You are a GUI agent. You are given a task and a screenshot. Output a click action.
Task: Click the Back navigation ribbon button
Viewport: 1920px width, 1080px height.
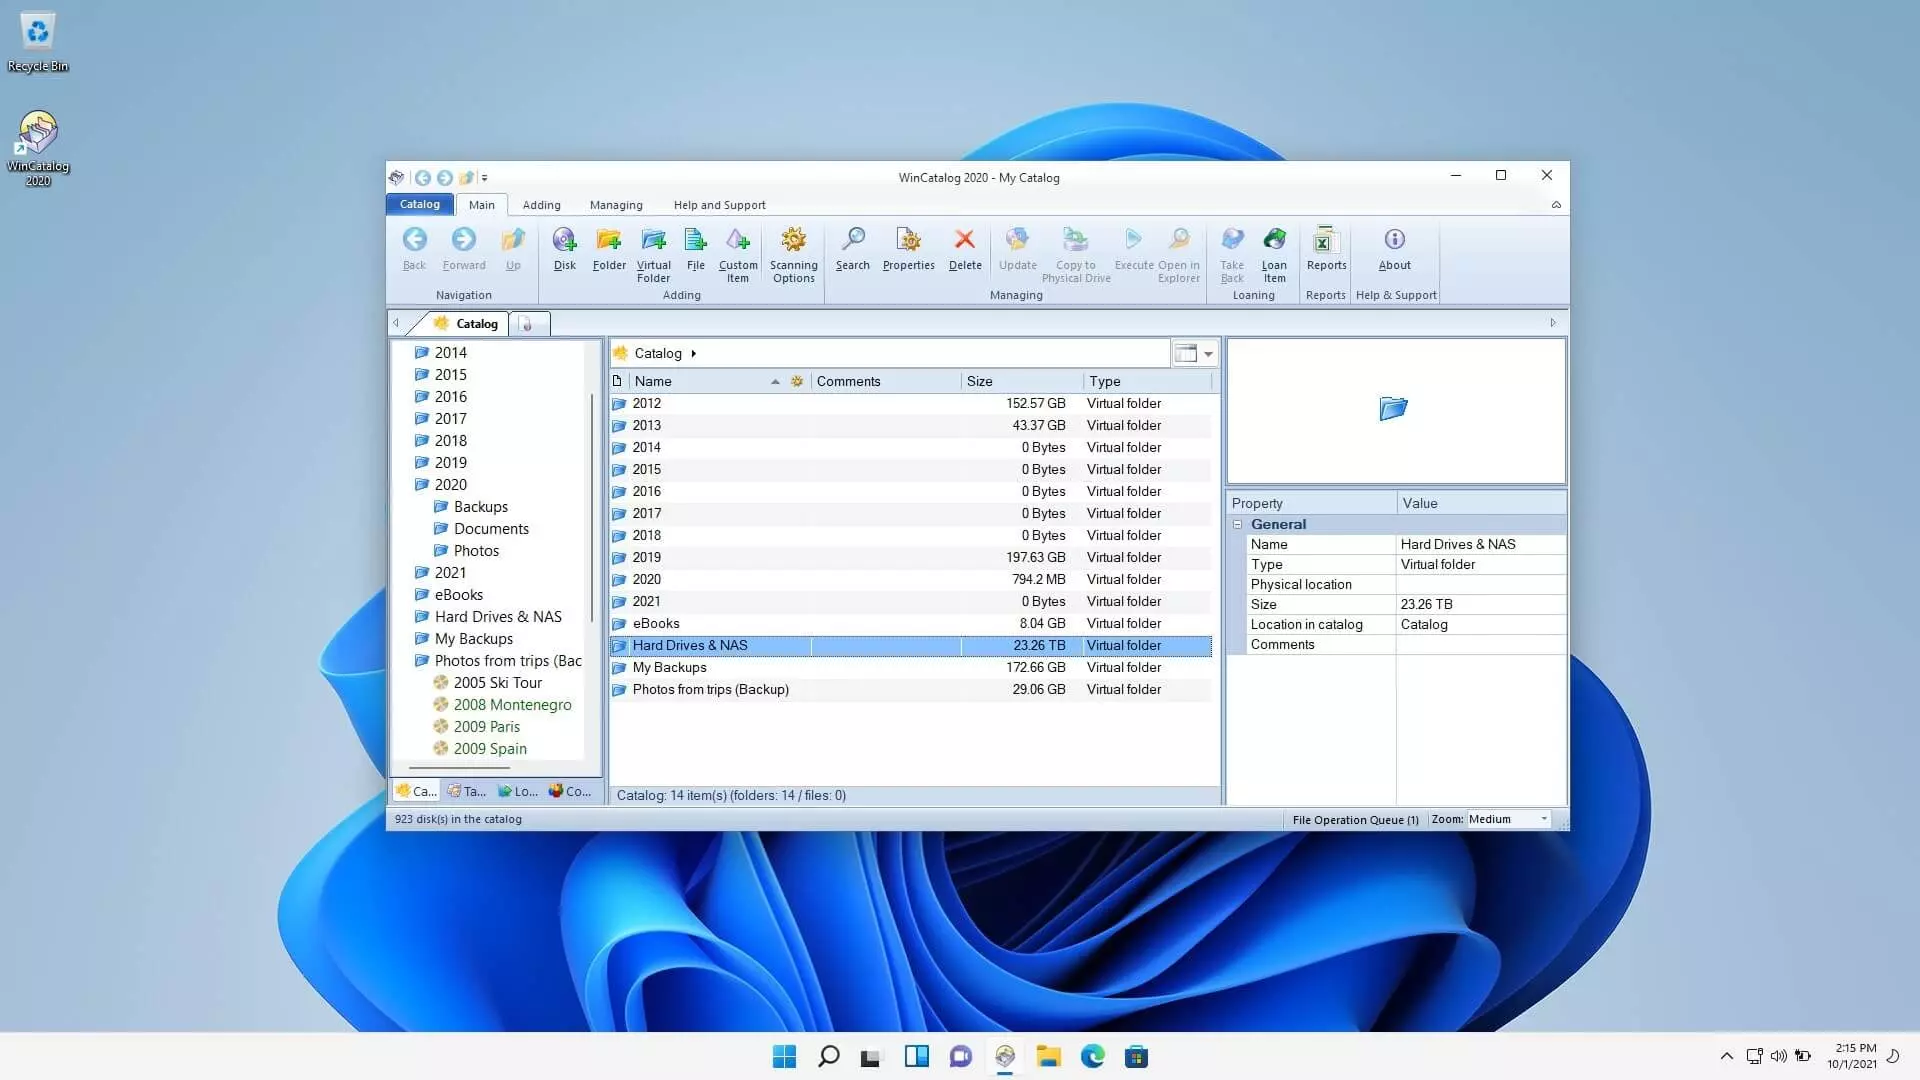414,249
